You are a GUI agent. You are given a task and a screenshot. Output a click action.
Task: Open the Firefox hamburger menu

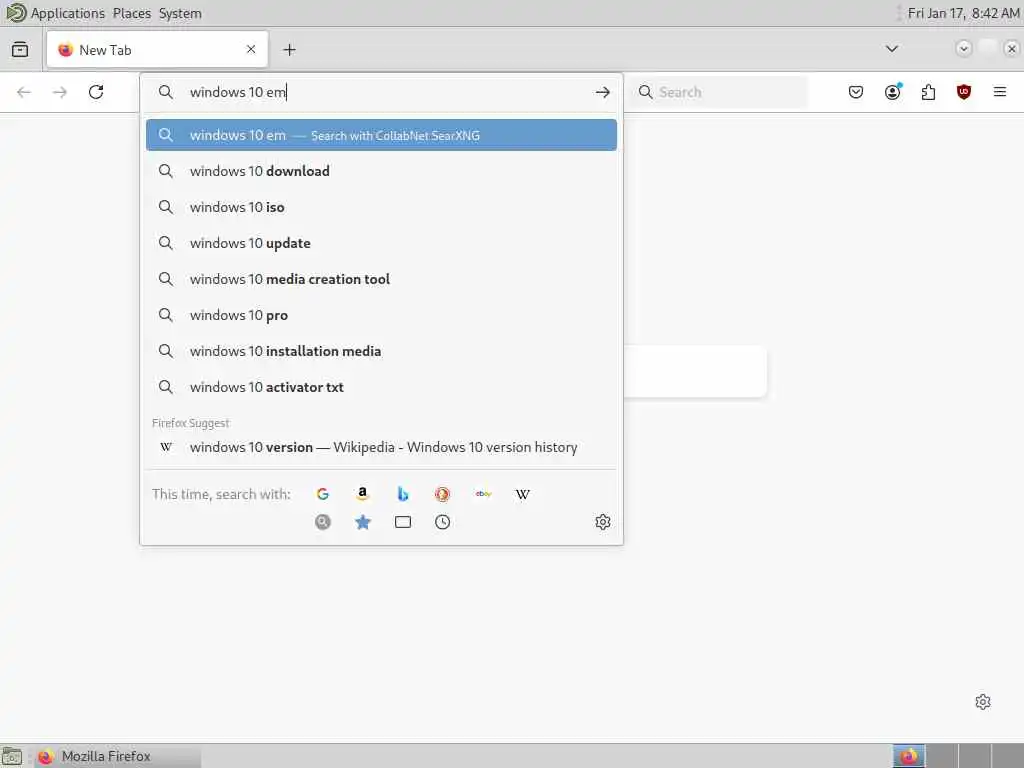(1000, 92)
